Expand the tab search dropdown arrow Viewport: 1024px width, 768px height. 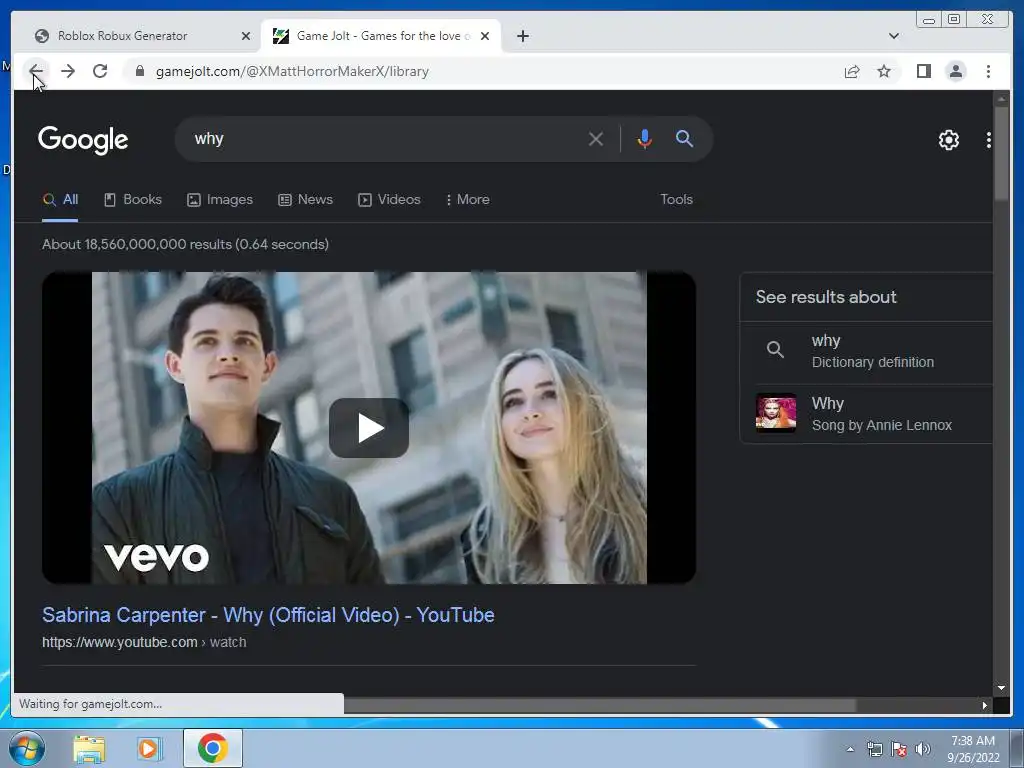point(893,36)
